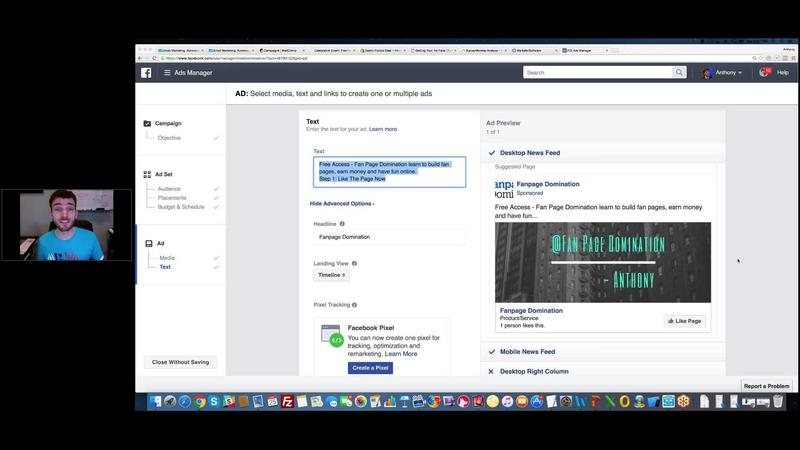800x450 pixels.
Task: Click the Headline input field
Action: tap(389, 237)
